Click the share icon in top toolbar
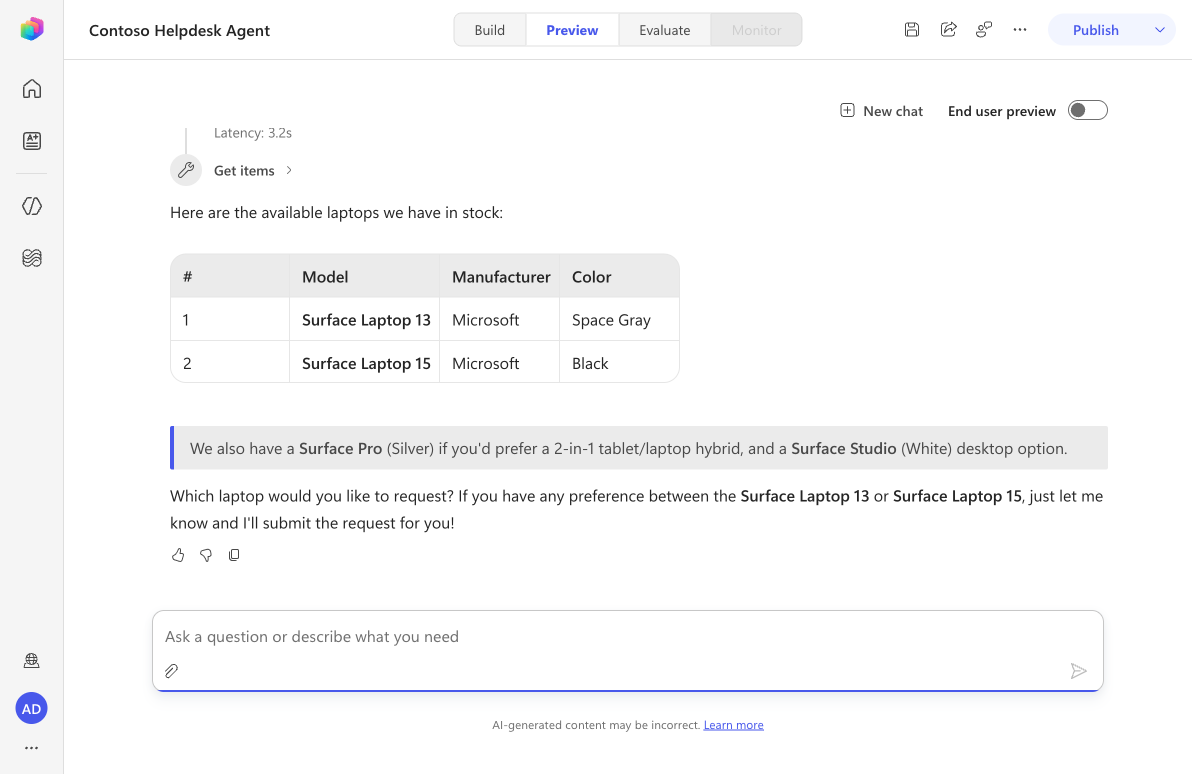1192x774 pixels. 948,30
